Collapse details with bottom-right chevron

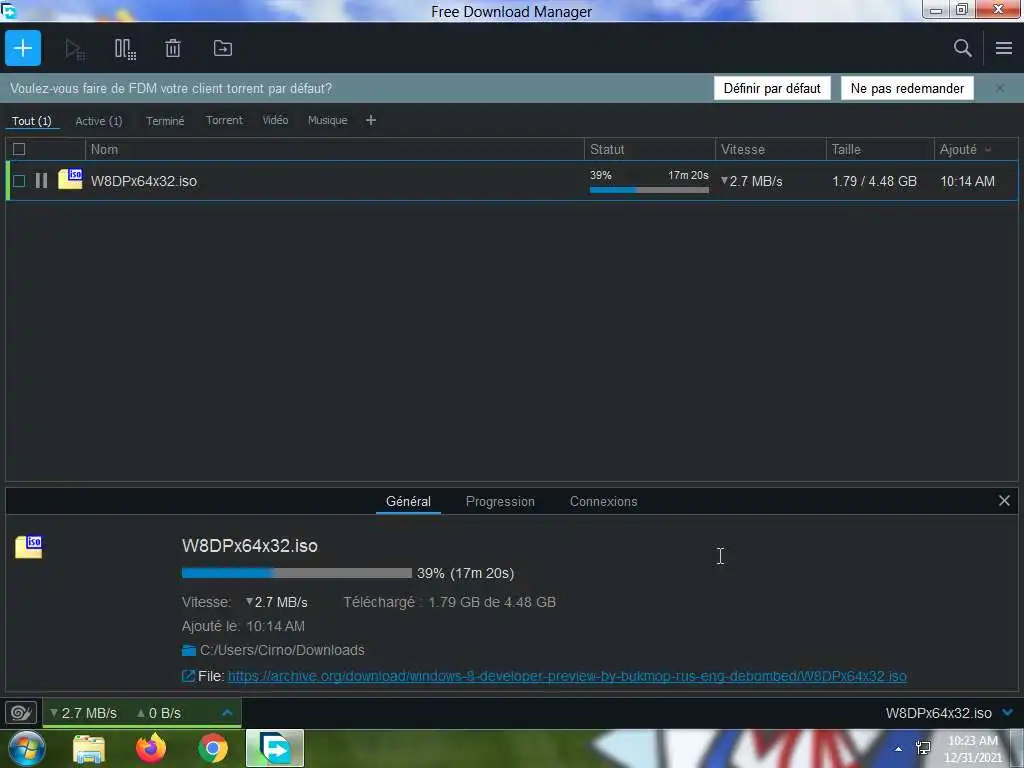click(x=1008, y=712)
